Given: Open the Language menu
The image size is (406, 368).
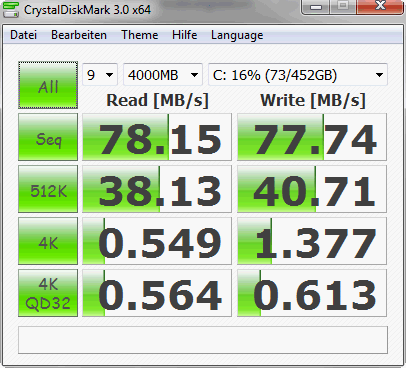Looking at the screenshot, I should tap(237, 35).
